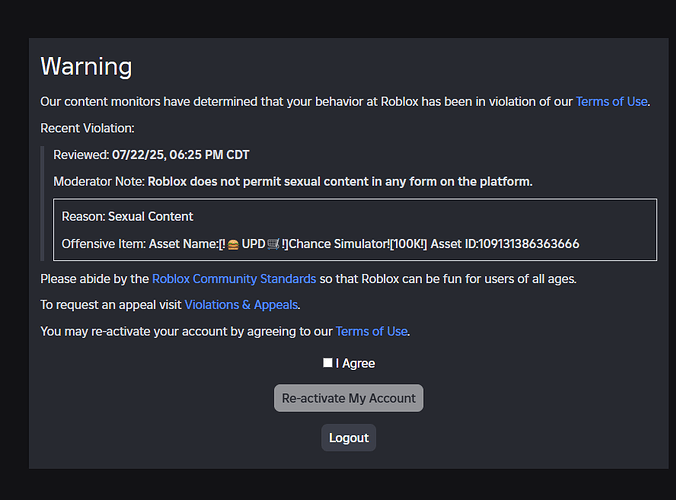Click the 'Recent Violation:' label
Image resolution: width=676 pixels, height=500 pixels.
point(87,128)
